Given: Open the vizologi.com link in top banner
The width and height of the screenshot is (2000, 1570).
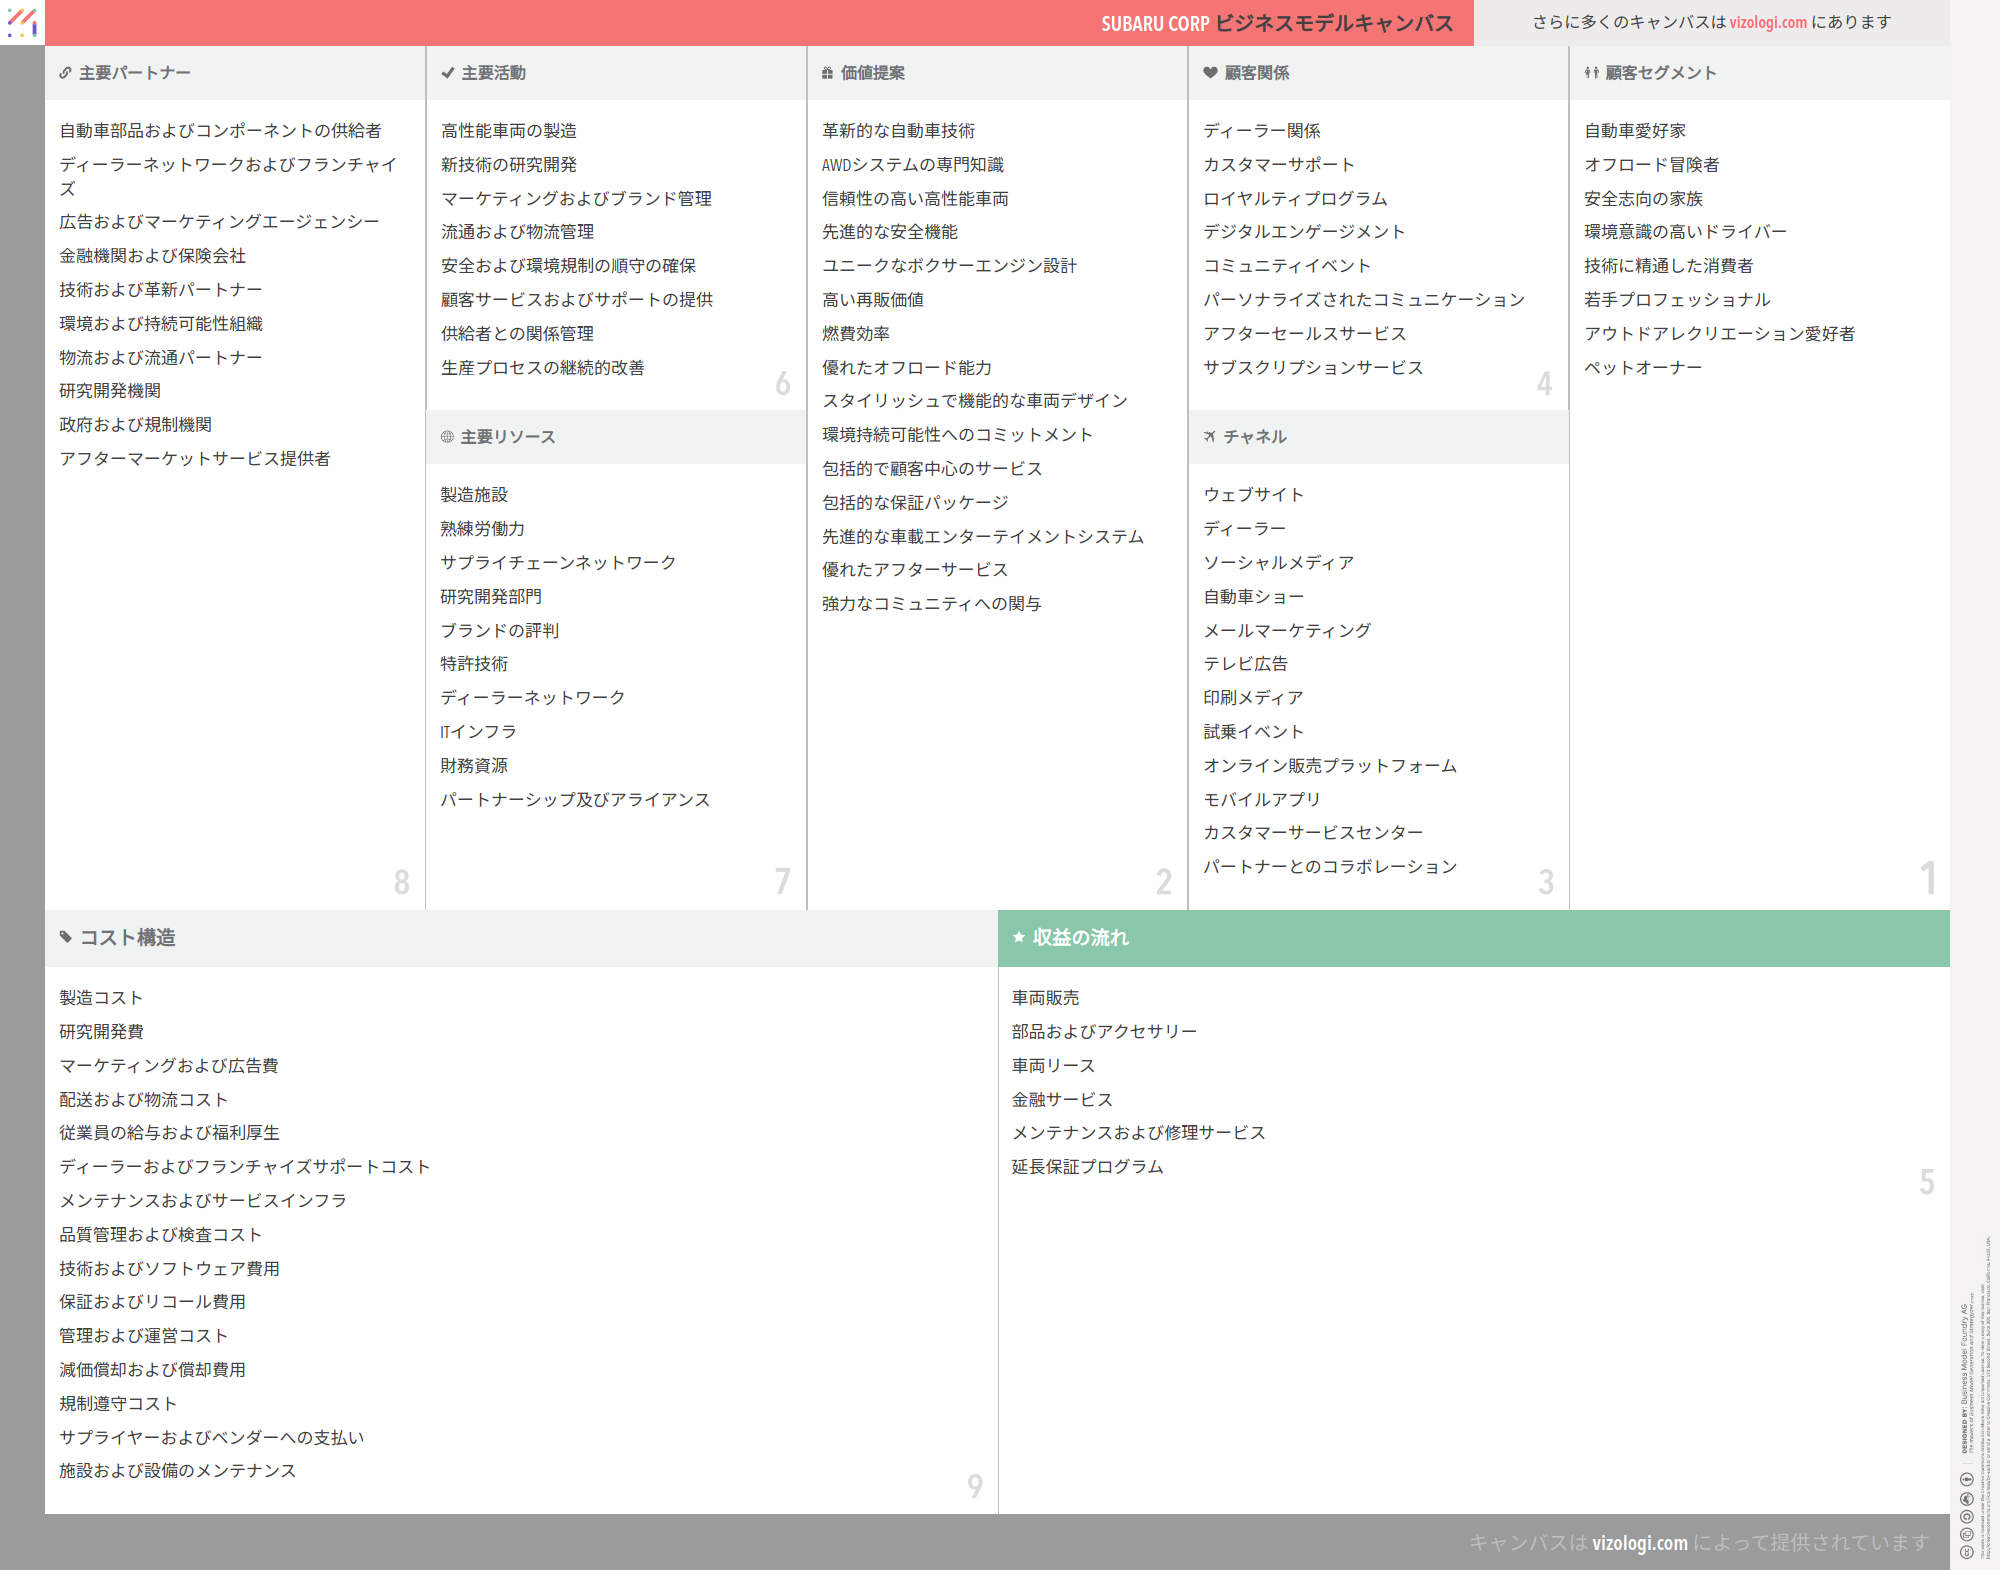Looking at the screenshot, I should point(1768,22).
